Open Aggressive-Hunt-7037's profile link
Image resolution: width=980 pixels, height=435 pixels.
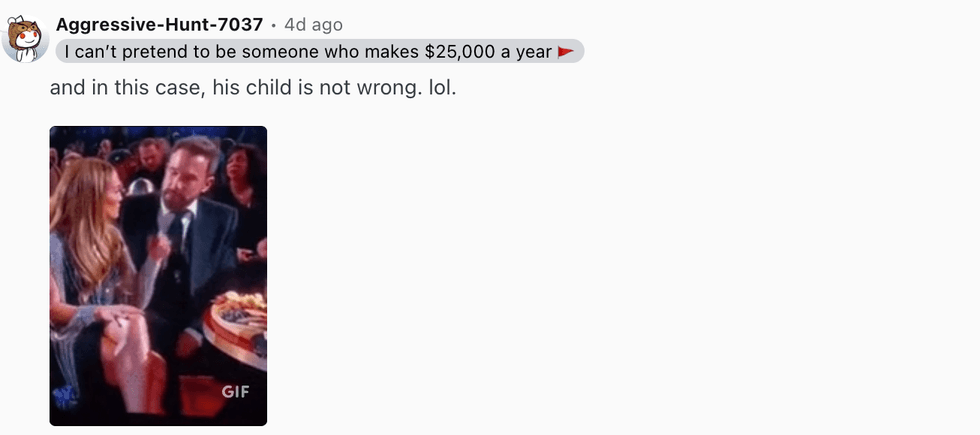click(159, 24)
